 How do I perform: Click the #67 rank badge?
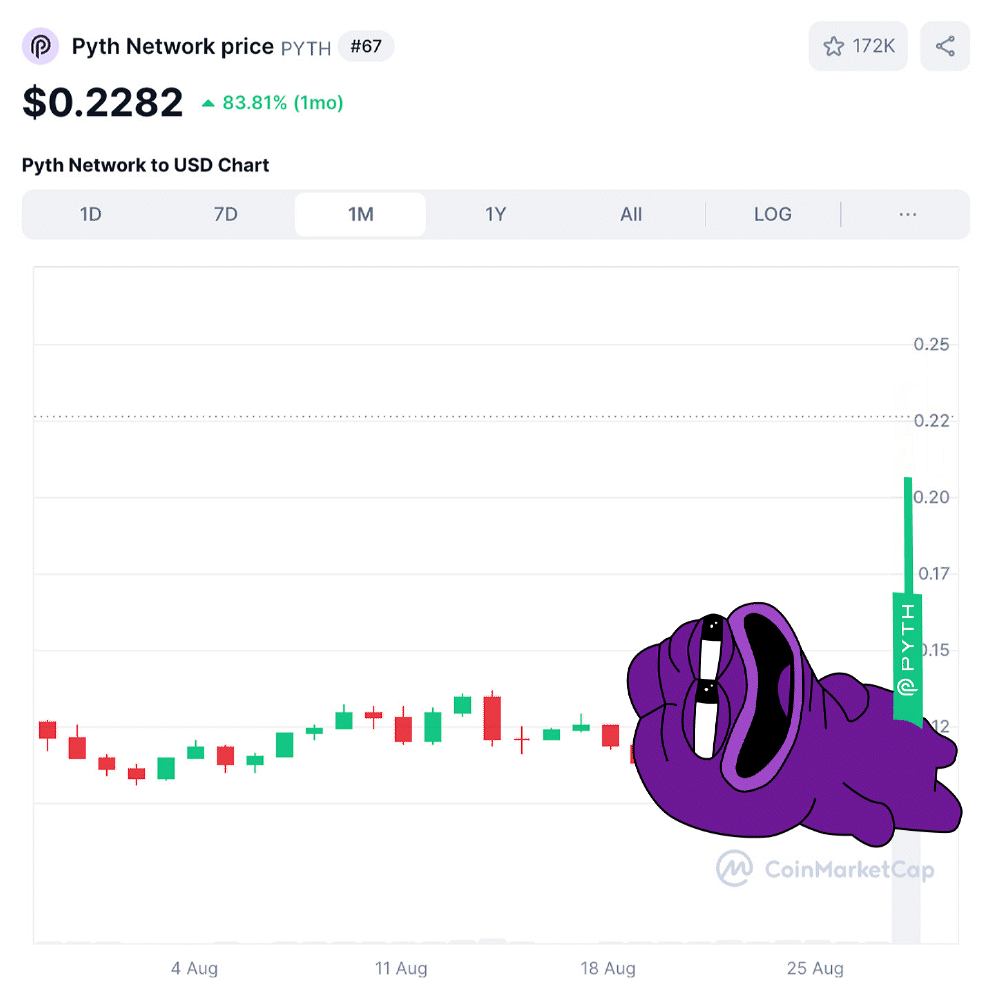(x=365, y=46)
